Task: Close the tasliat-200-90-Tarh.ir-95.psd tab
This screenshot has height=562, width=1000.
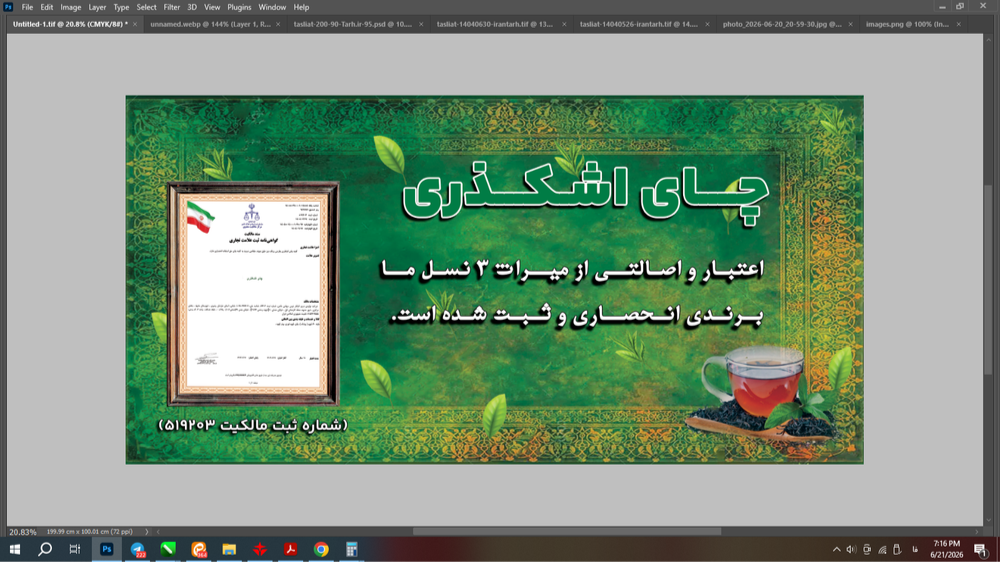Action: click(421, 24)
